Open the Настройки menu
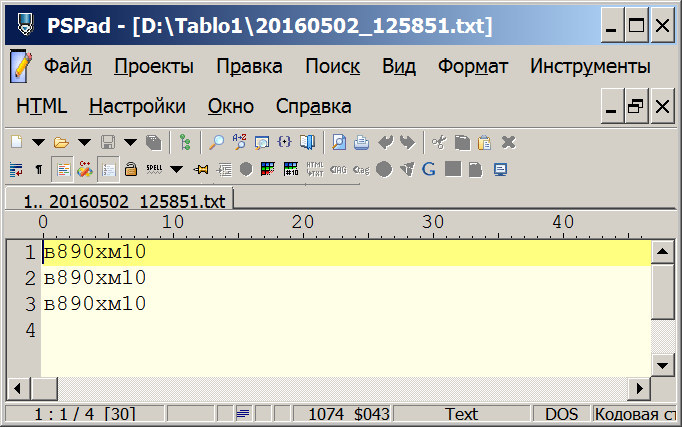The image size is (682, 427). 137,106
